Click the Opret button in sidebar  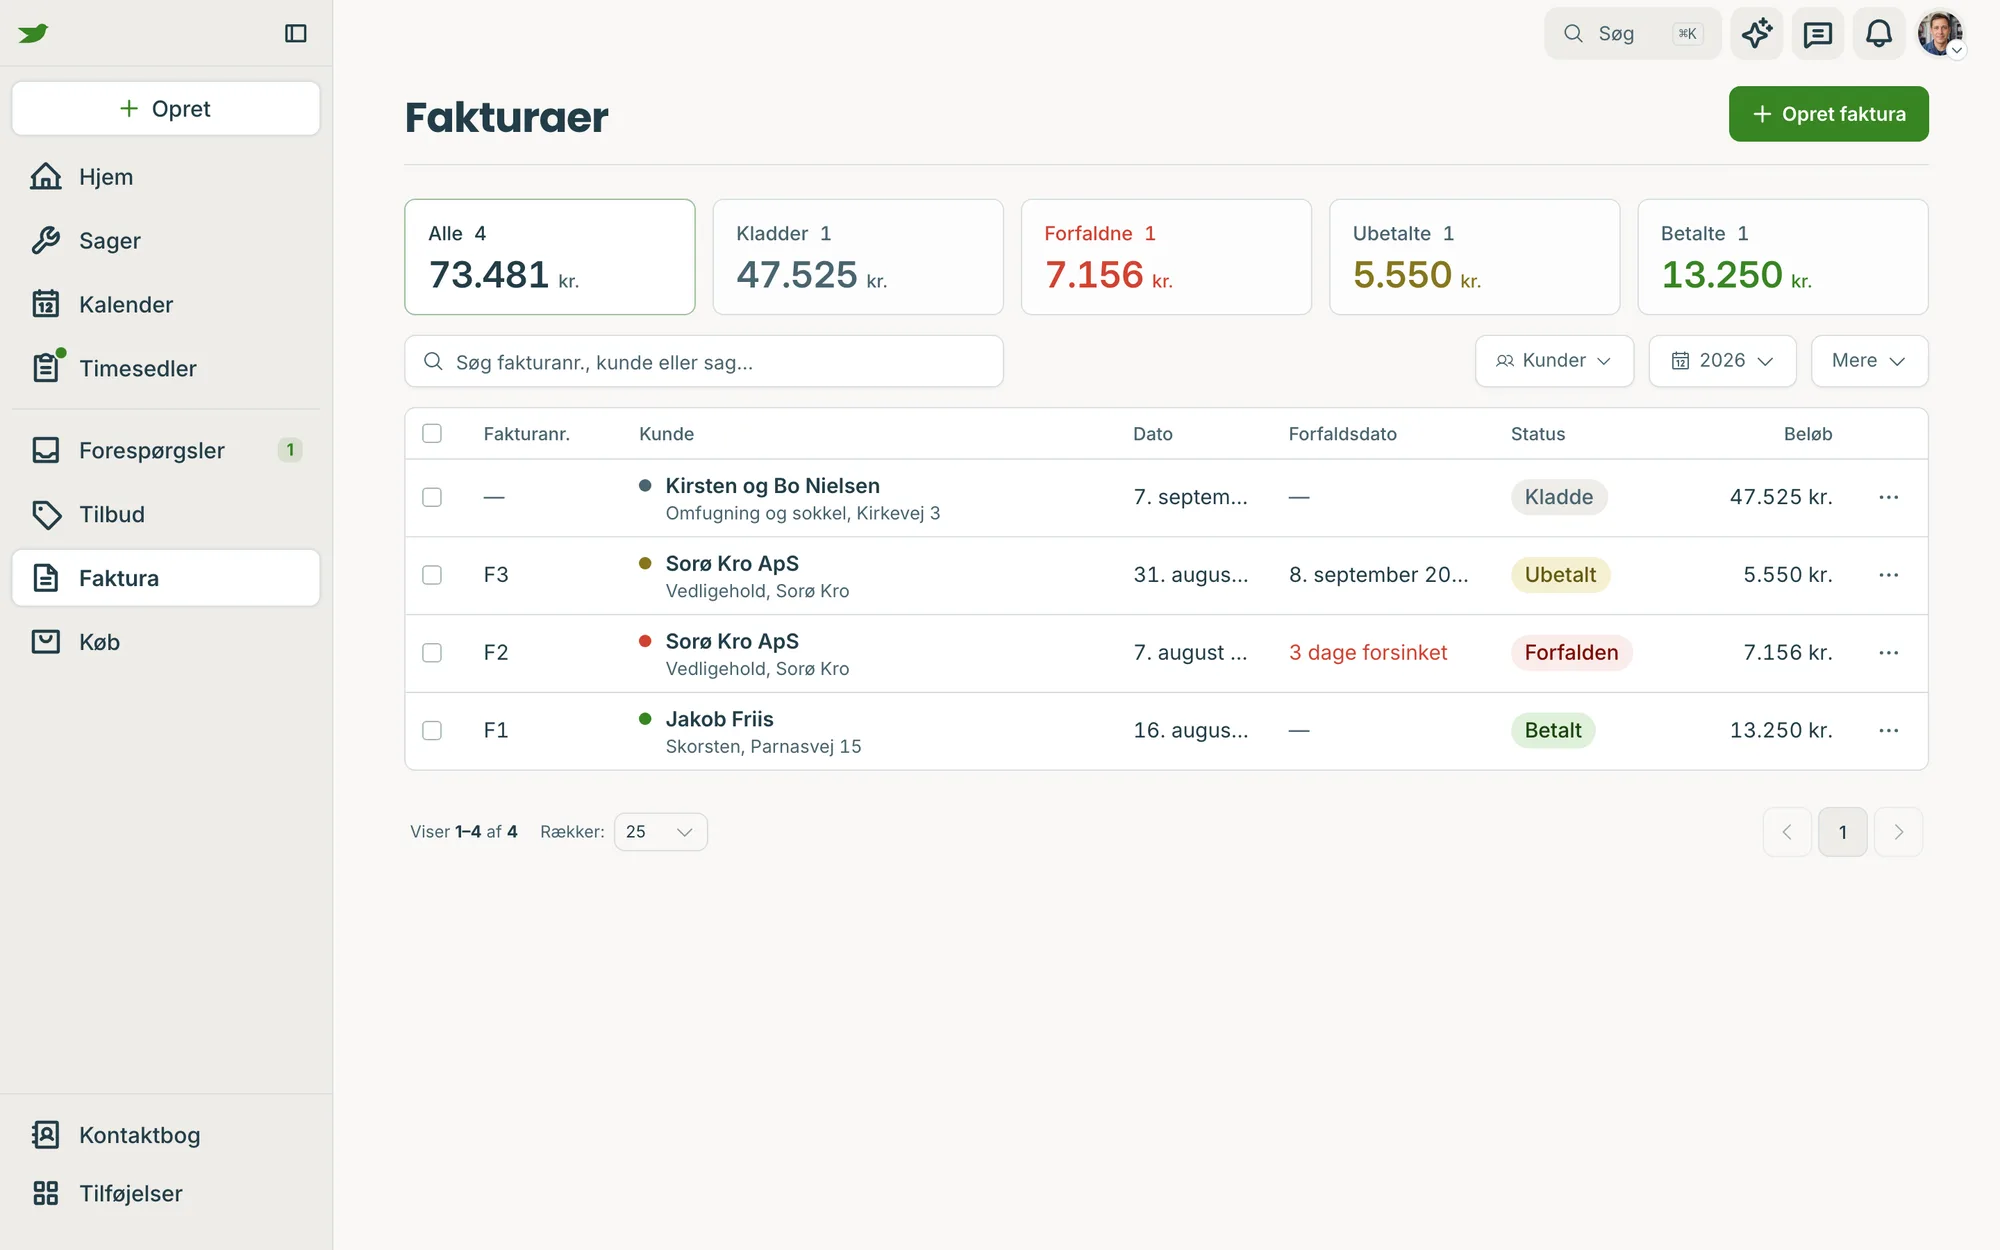click(166, 109)
